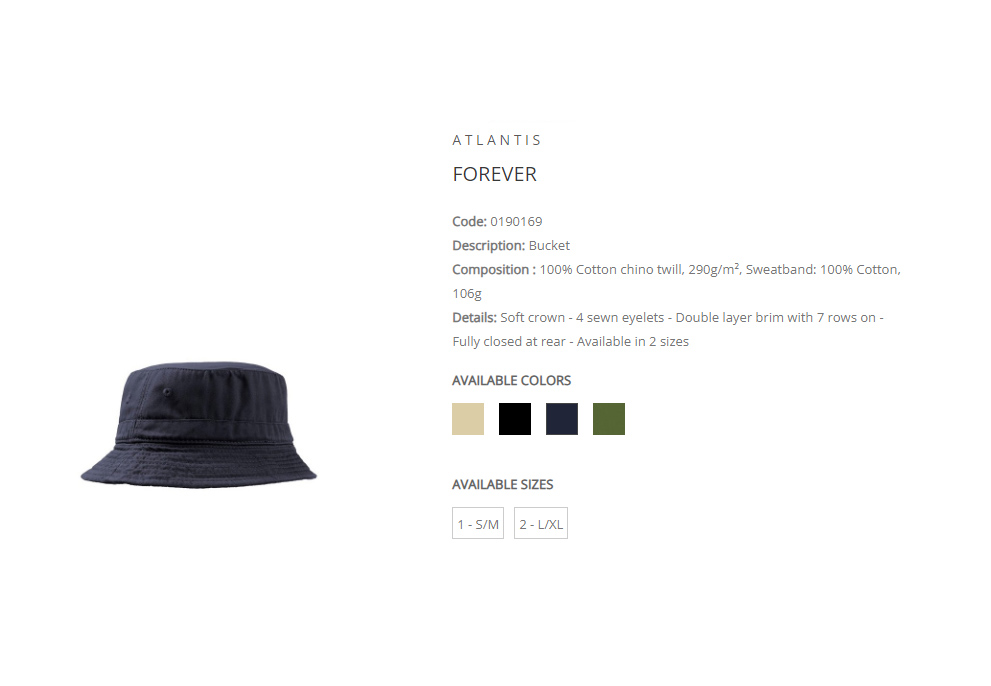
Task: Click the Details label
Action: pos(475,318)
